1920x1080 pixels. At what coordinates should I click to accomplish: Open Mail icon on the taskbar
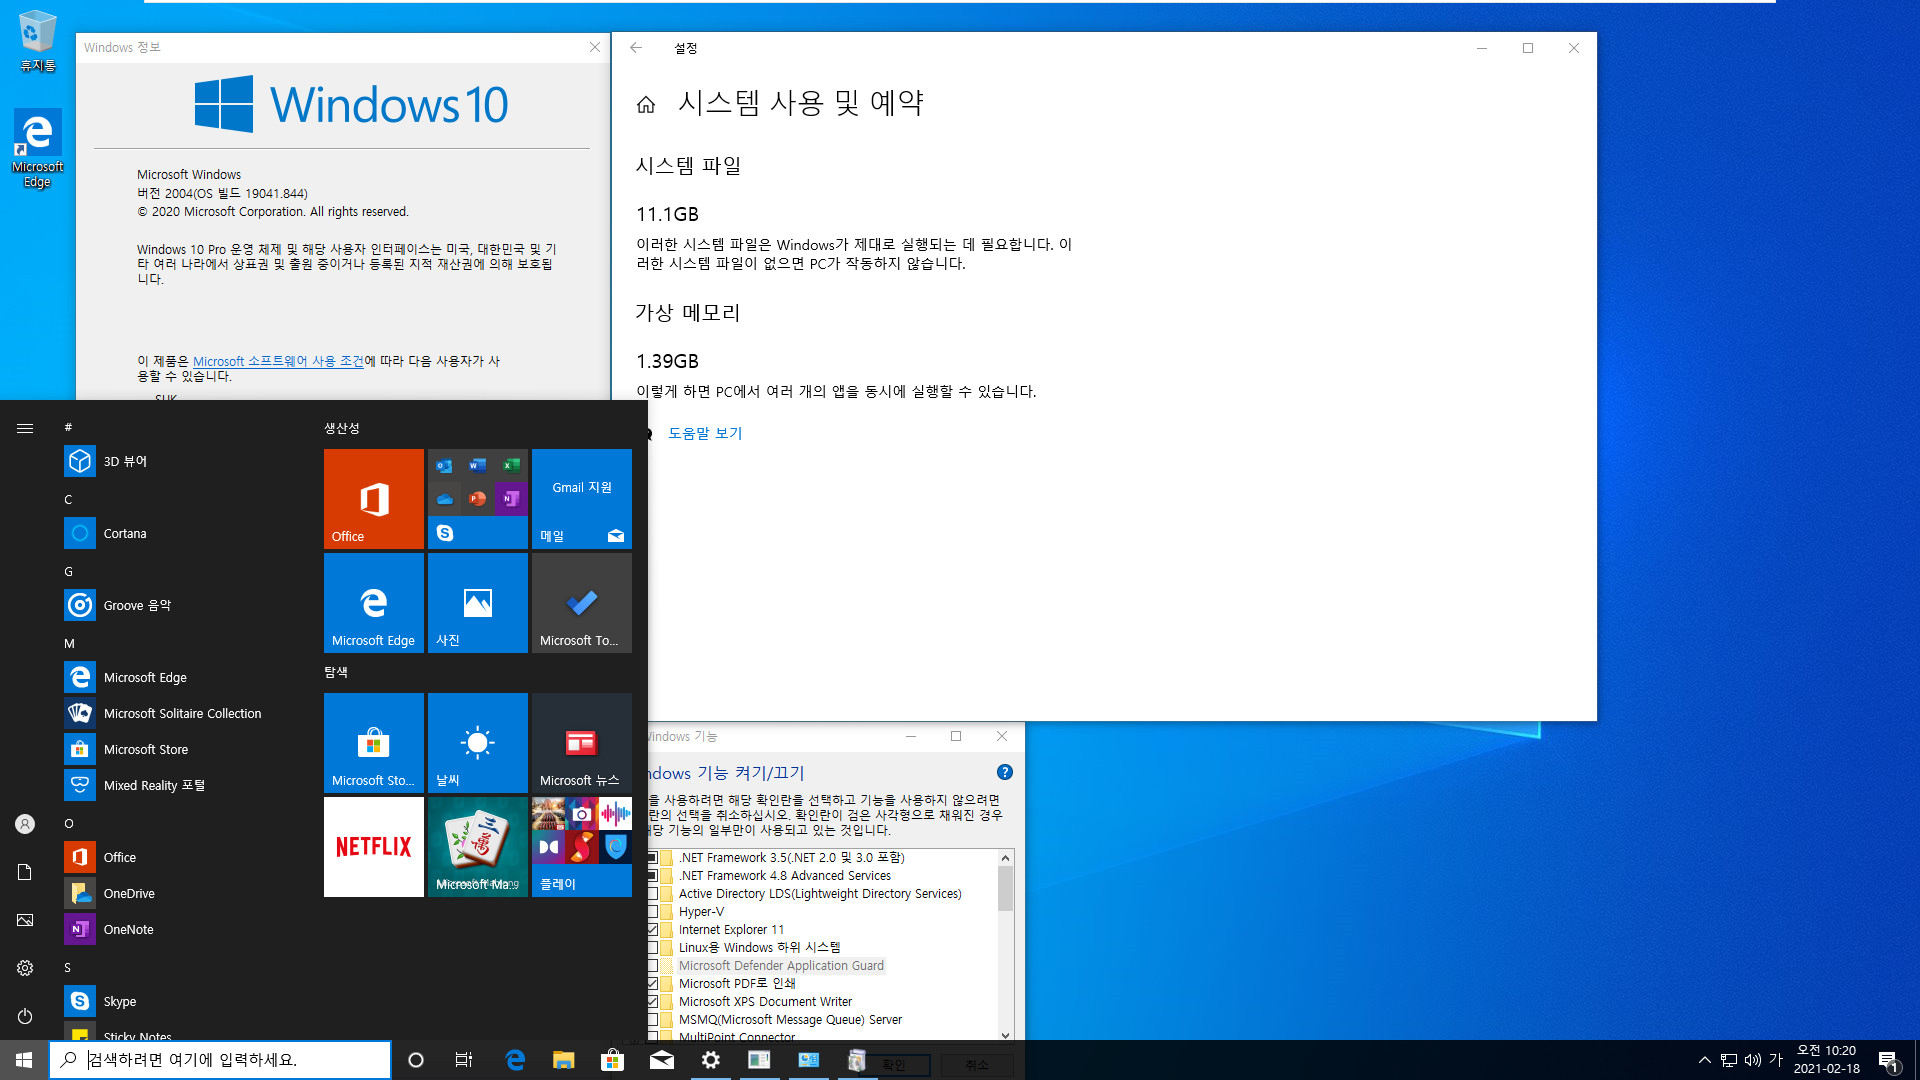(x=662, y=1060)
